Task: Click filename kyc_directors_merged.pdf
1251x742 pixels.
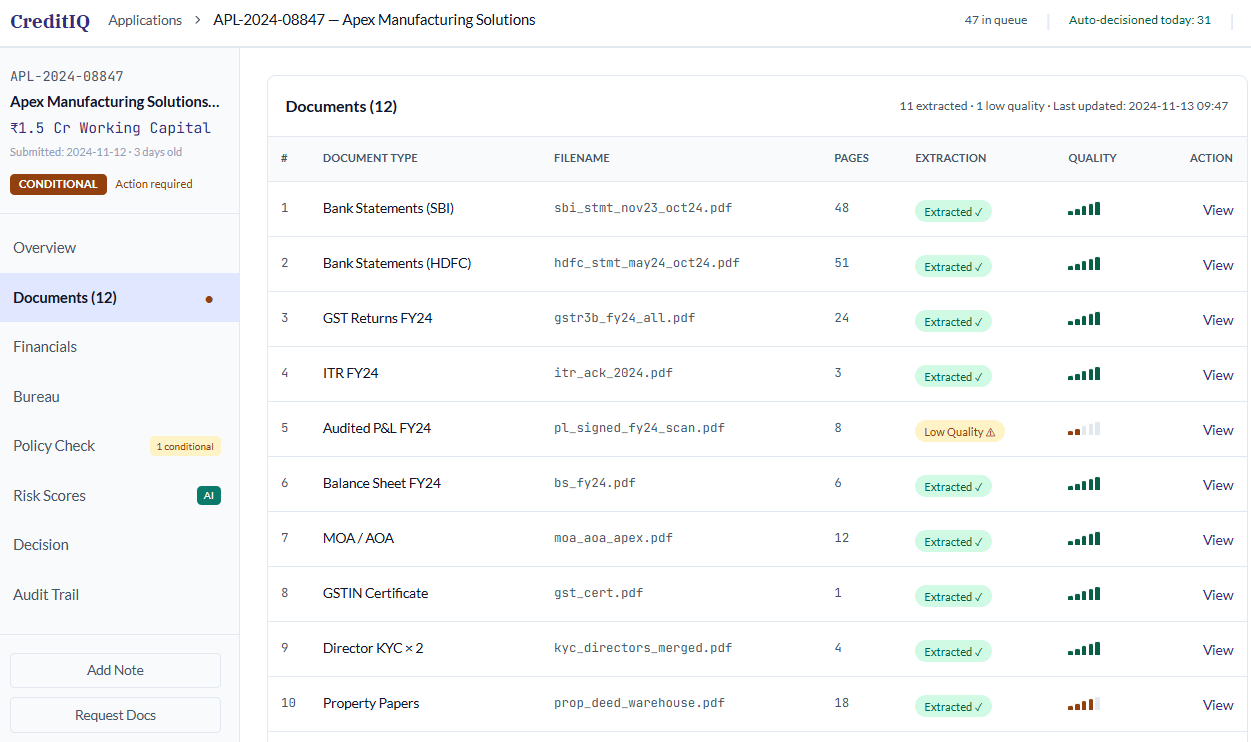Action: pyautogui.click(x=643, y=648)
